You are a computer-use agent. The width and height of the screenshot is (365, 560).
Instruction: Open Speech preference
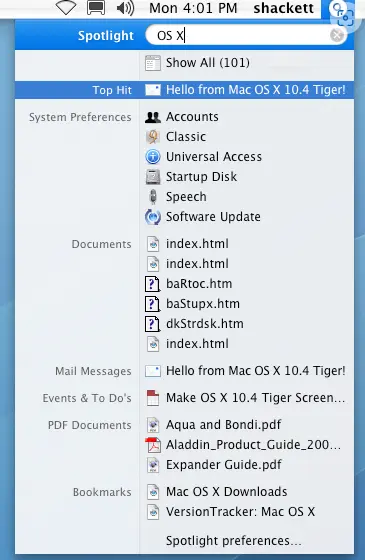point(186,197)
